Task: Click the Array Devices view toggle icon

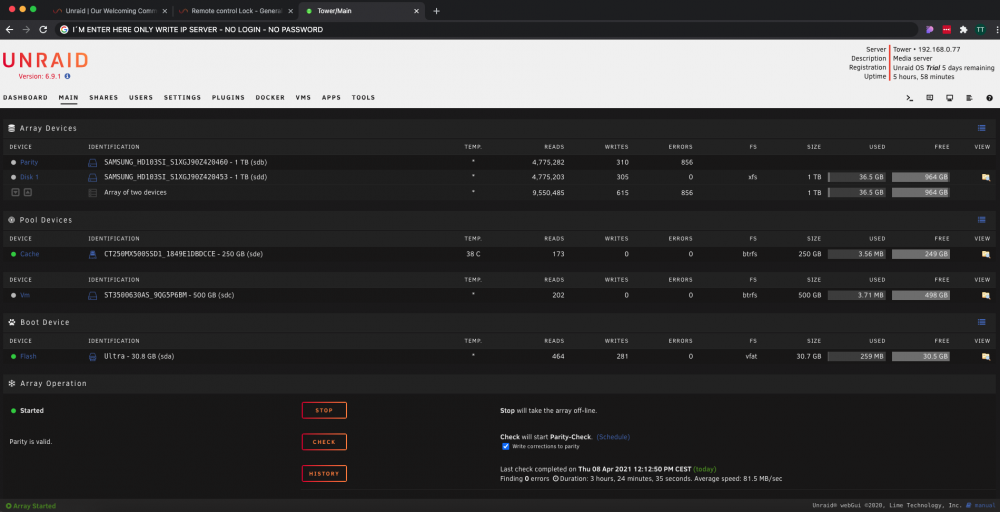Action: (982, 128)
